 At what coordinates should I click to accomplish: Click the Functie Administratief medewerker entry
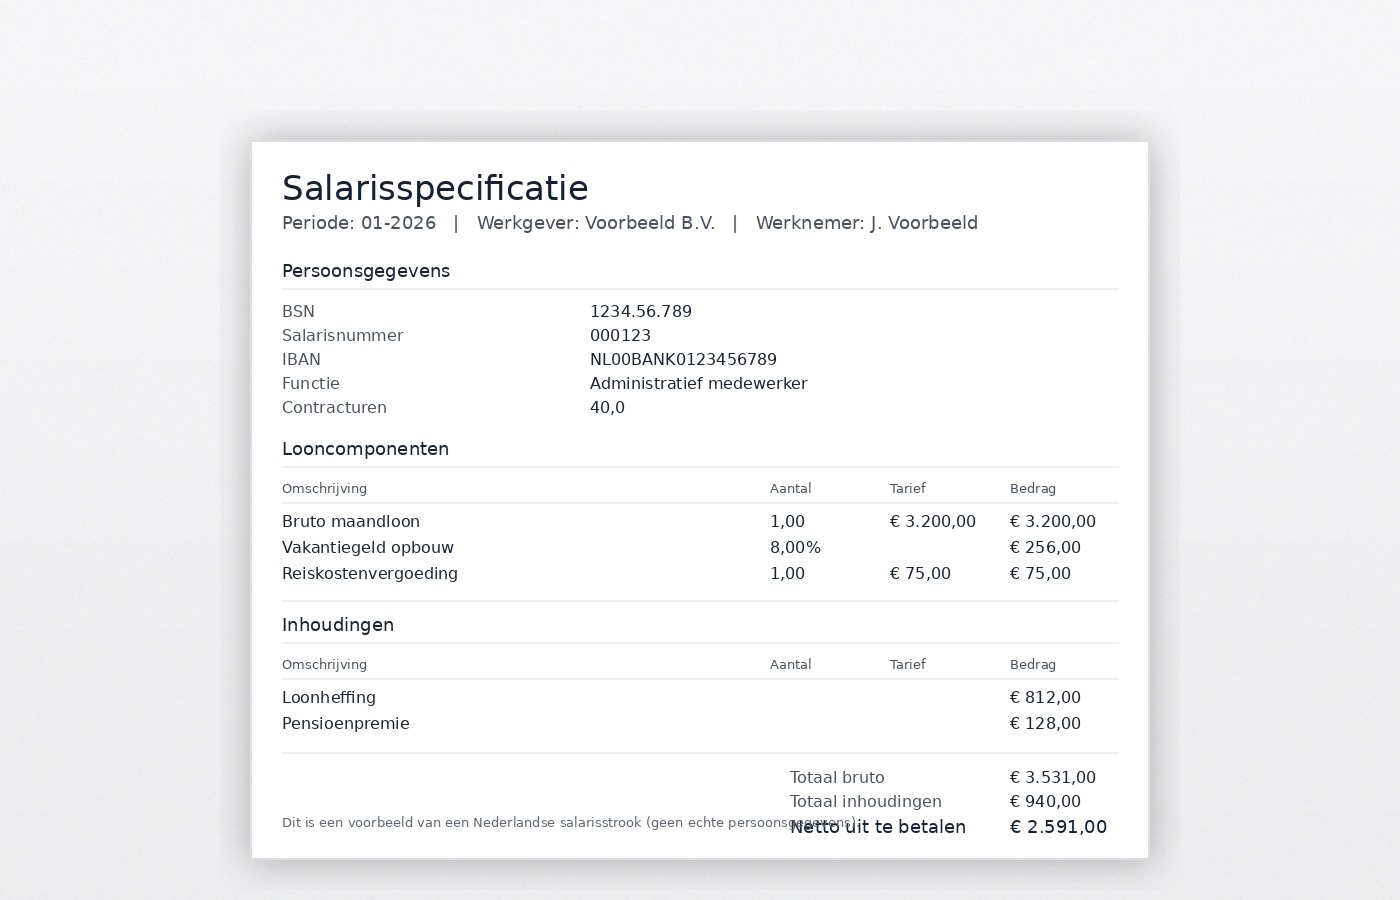click(x=698, y=383)
